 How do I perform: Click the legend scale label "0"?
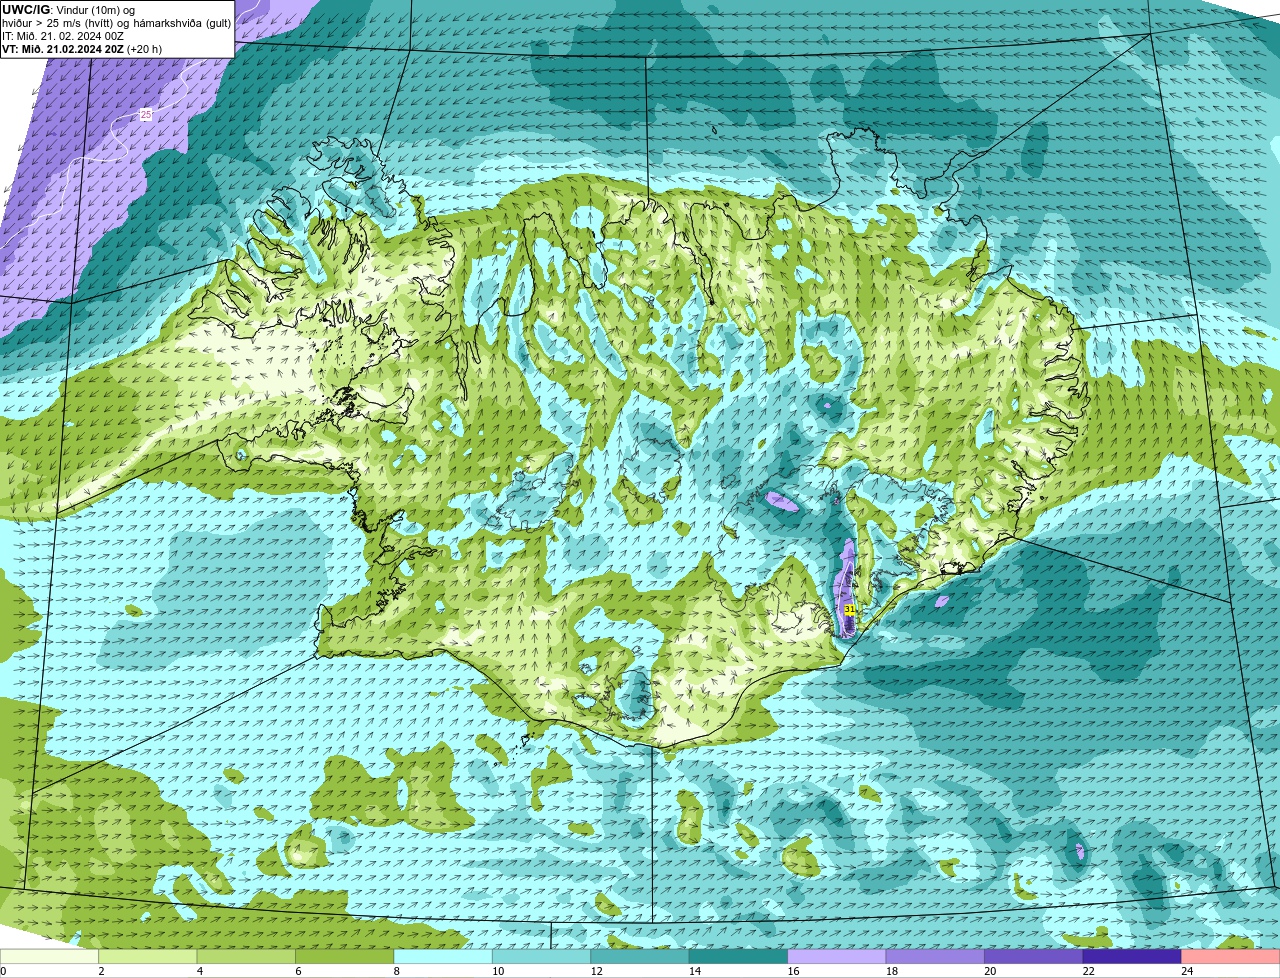coord(3,971)
